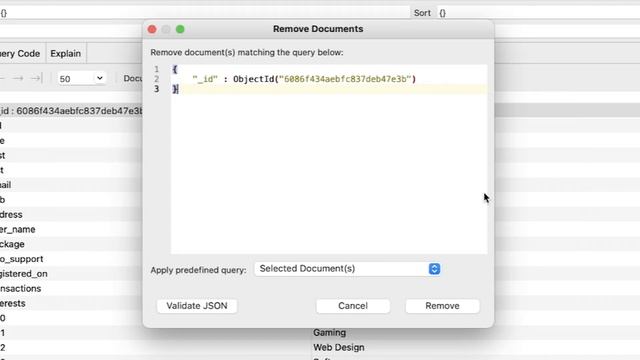The width and height of the screenshot is (640, 360).
Task: Click green zoom button of dialog
Action: click(180, 29)
